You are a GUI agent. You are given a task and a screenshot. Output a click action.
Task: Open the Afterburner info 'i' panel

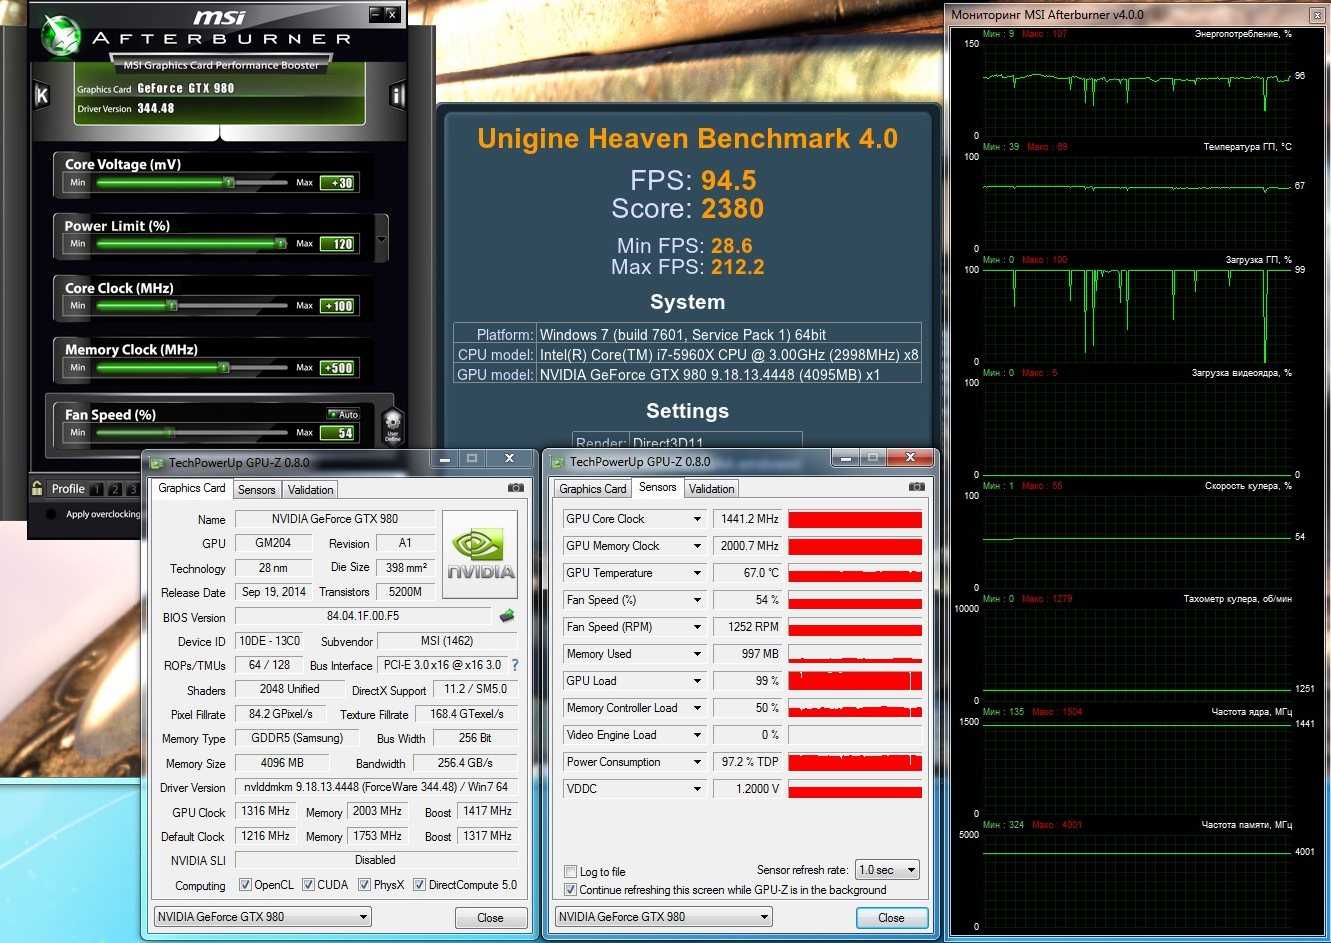[x=397, y=95]
